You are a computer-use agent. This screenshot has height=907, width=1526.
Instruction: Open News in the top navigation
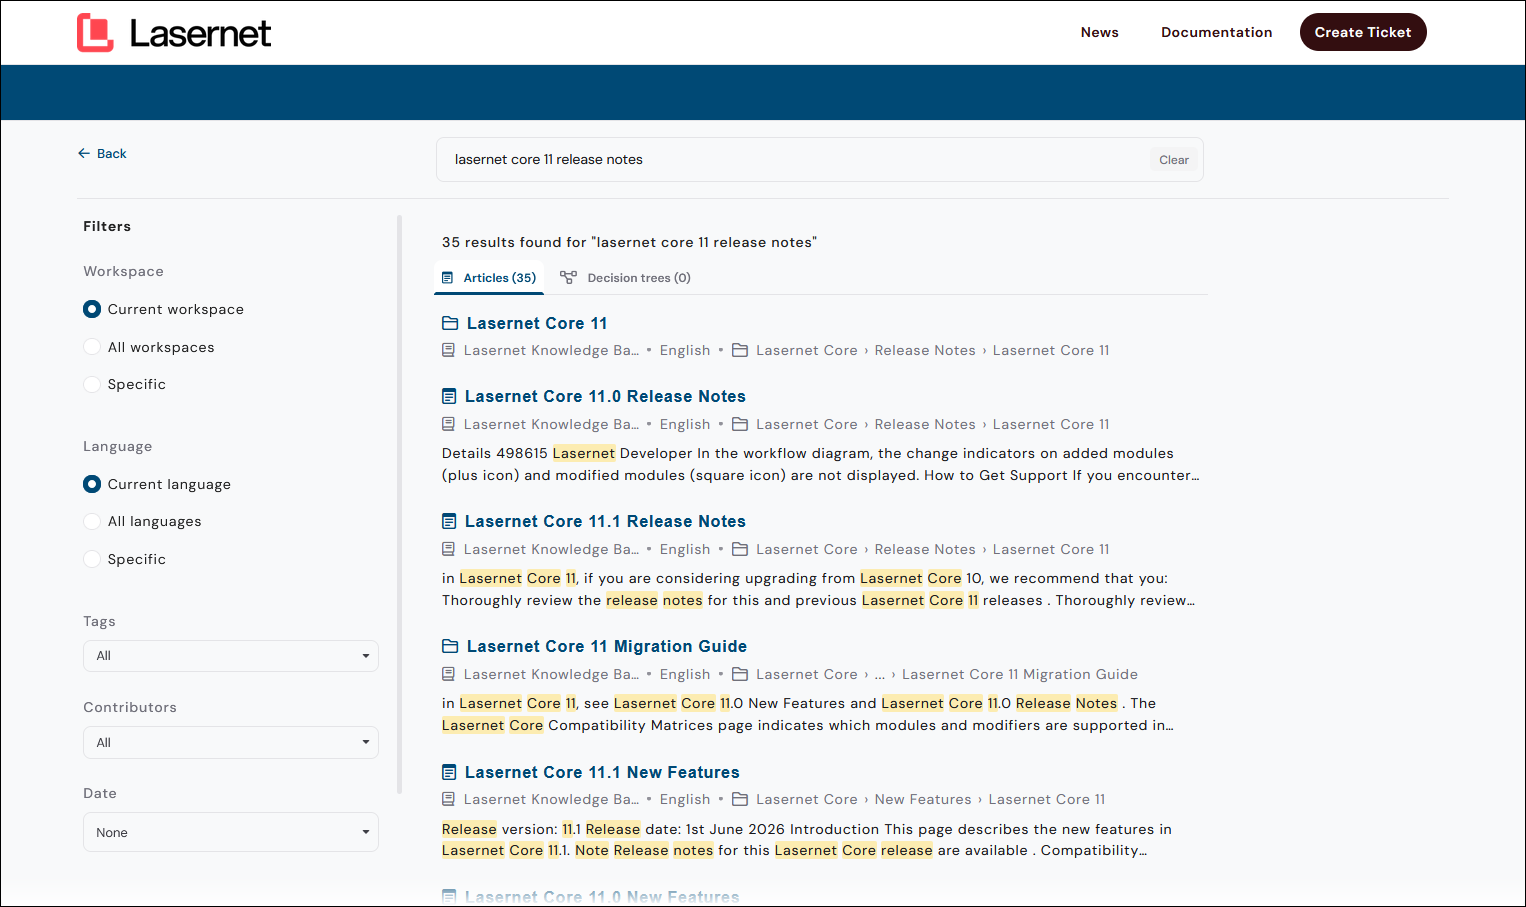coord(1100,33)
